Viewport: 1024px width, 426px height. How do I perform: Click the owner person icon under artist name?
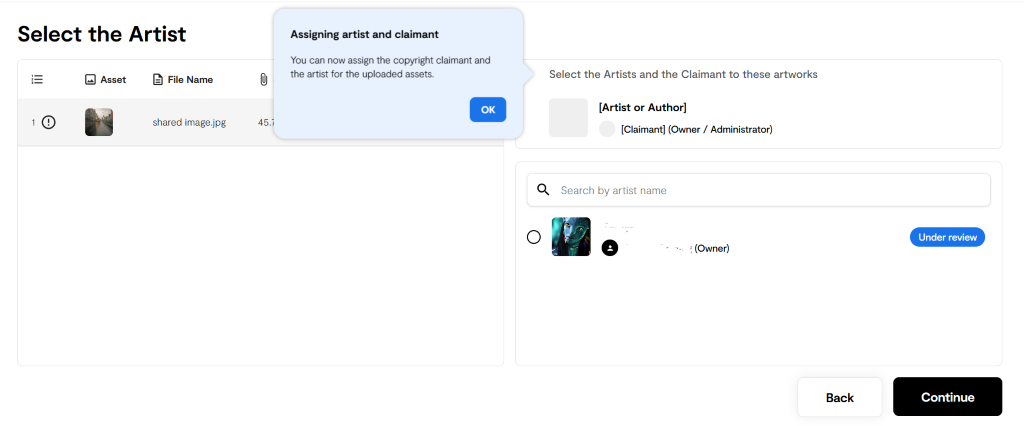point(609,248)
